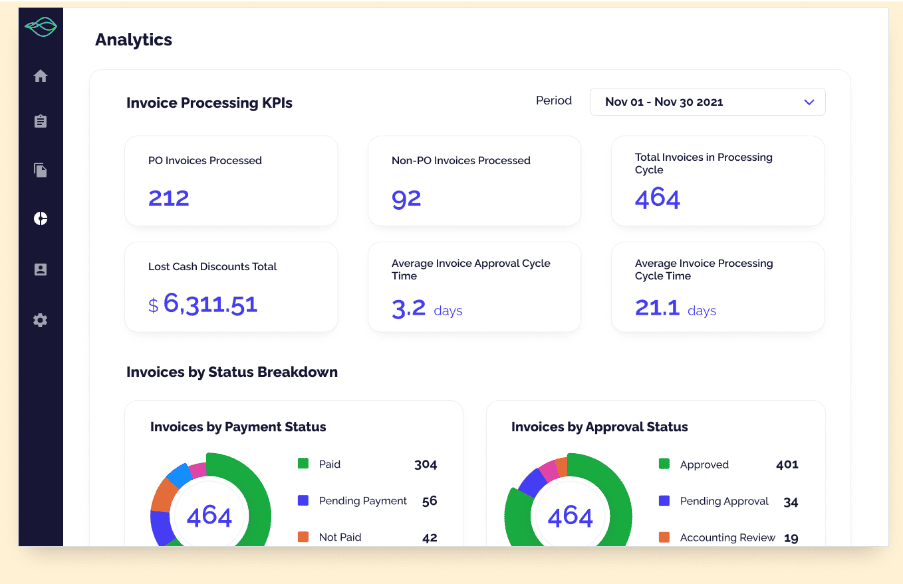Click the orange Accounting Review legend swatch

coord(664,537)
